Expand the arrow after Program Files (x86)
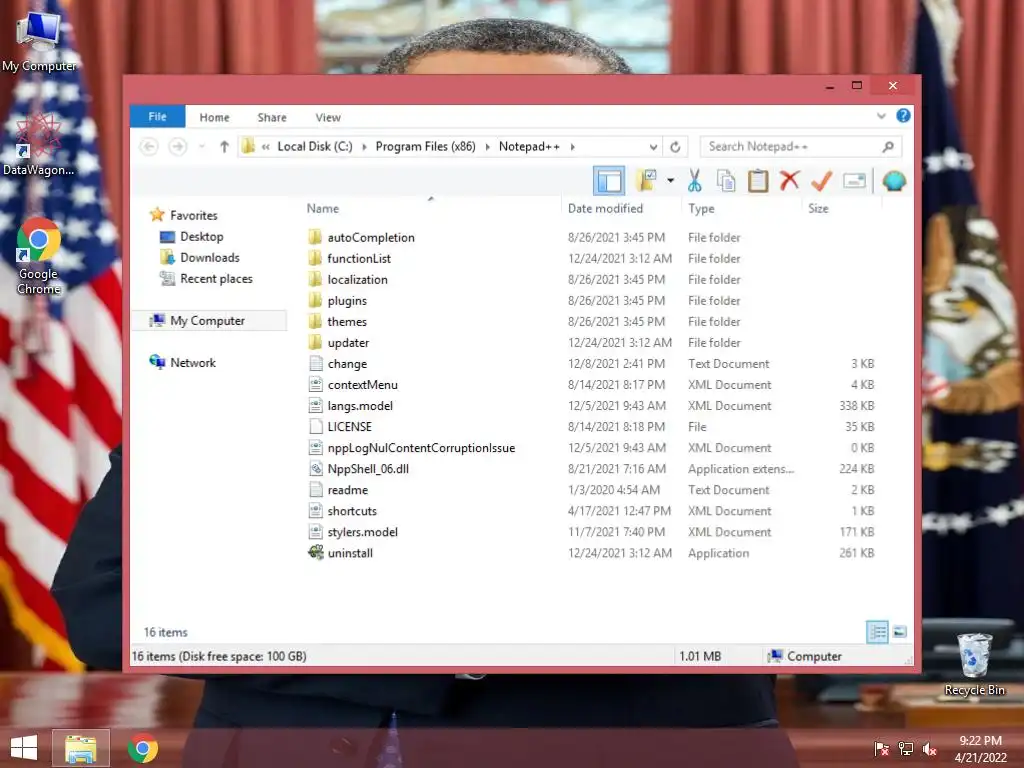The image size is (1024, 768). tap(487, 147)
